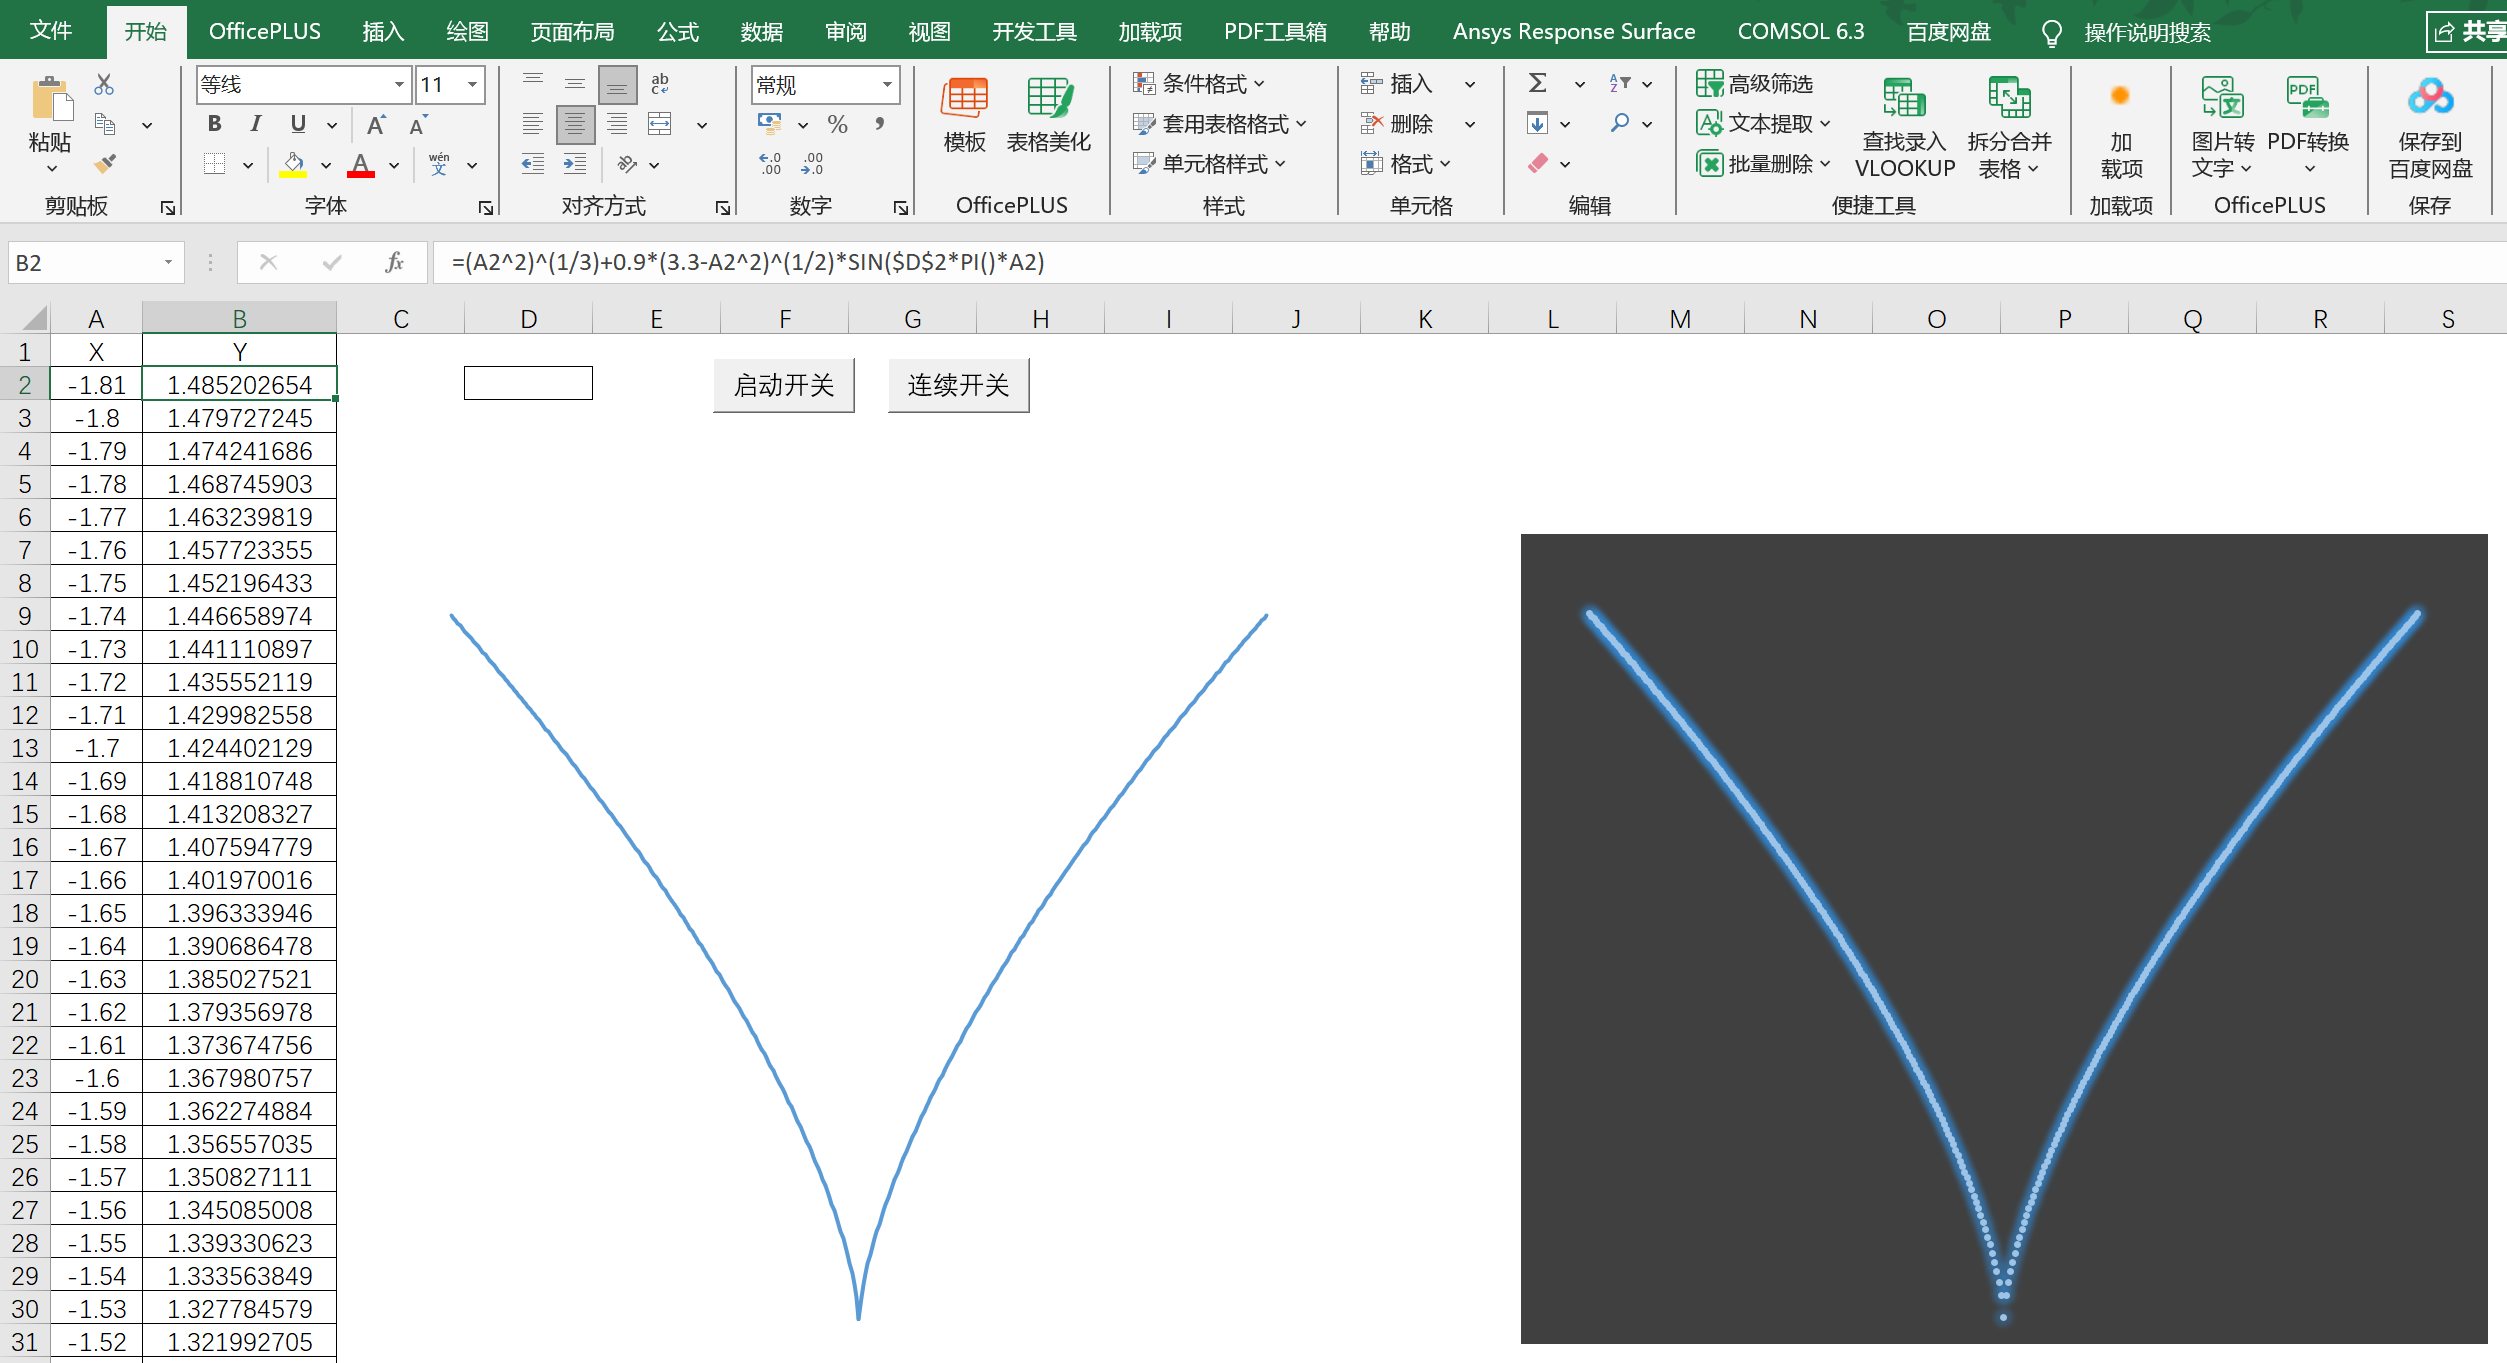Viewport: 2507px width, 1363px height.
Task: Click the formula bar input field
Action: tap(1400, 263)
